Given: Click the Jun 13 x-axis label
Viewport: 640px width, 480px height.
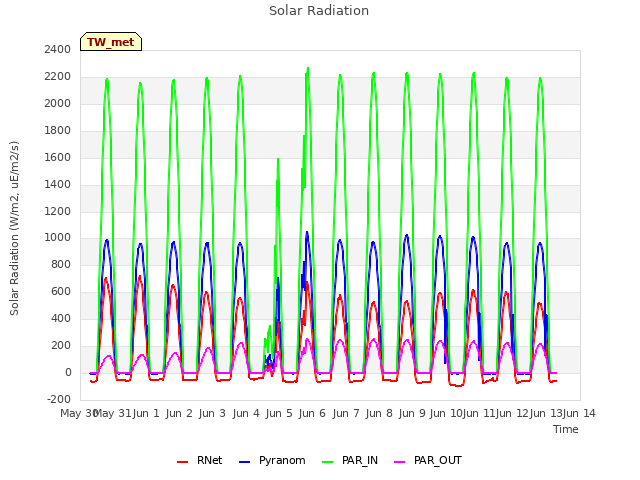Looking at the screenshot, I should [x=546, y=413].
